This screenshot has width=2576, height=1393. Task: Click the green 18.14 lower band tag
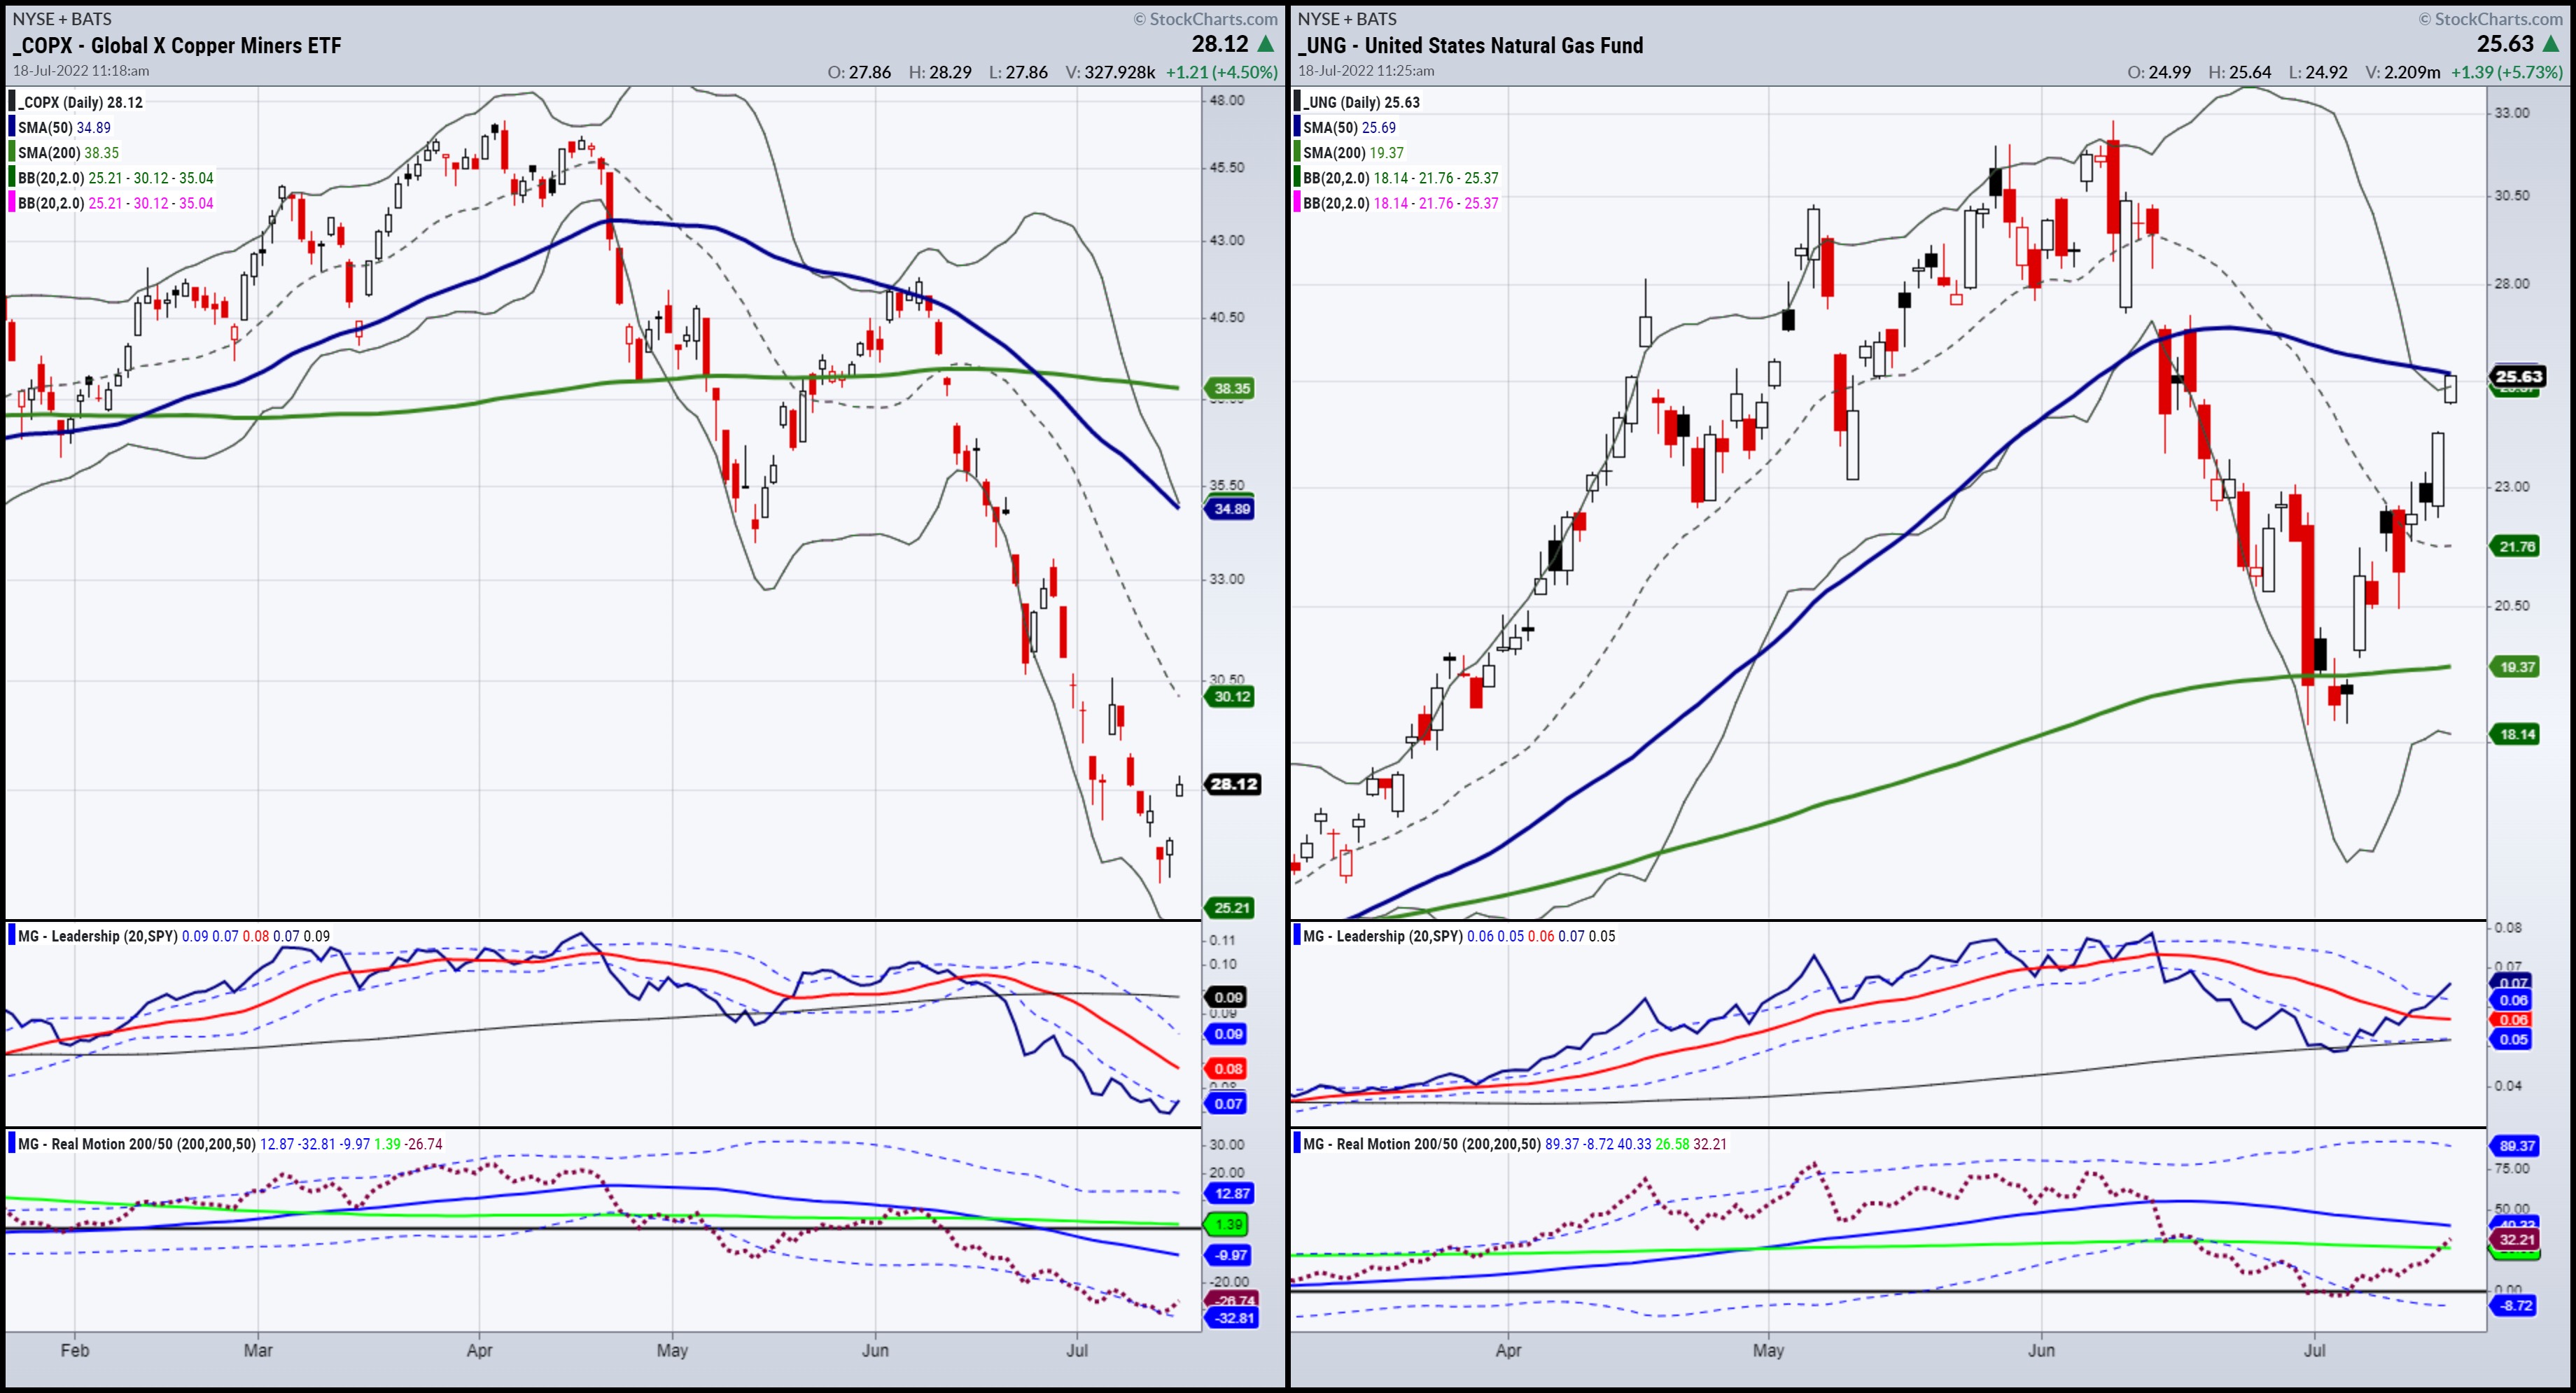(2517, 734)
